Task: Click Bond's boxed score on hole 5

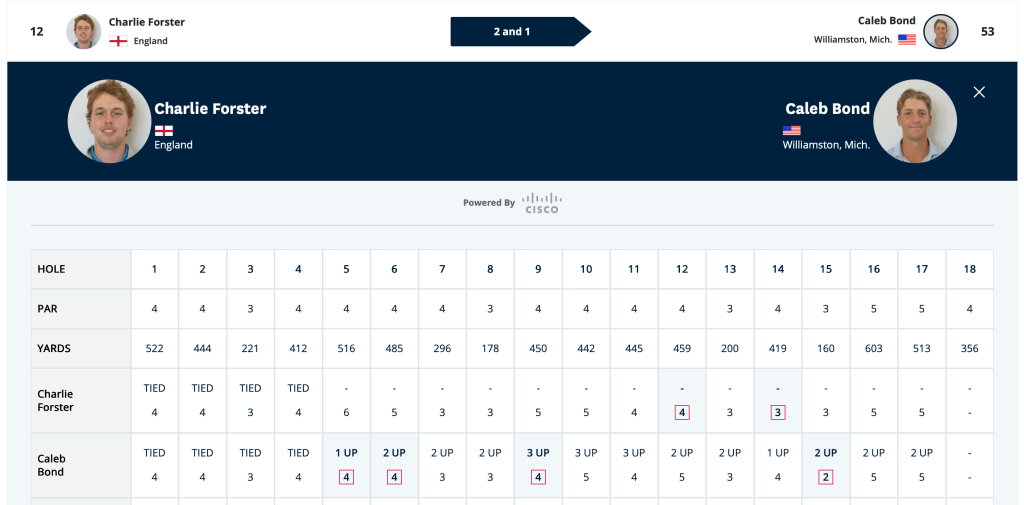Action: click(x=346, y=477)
